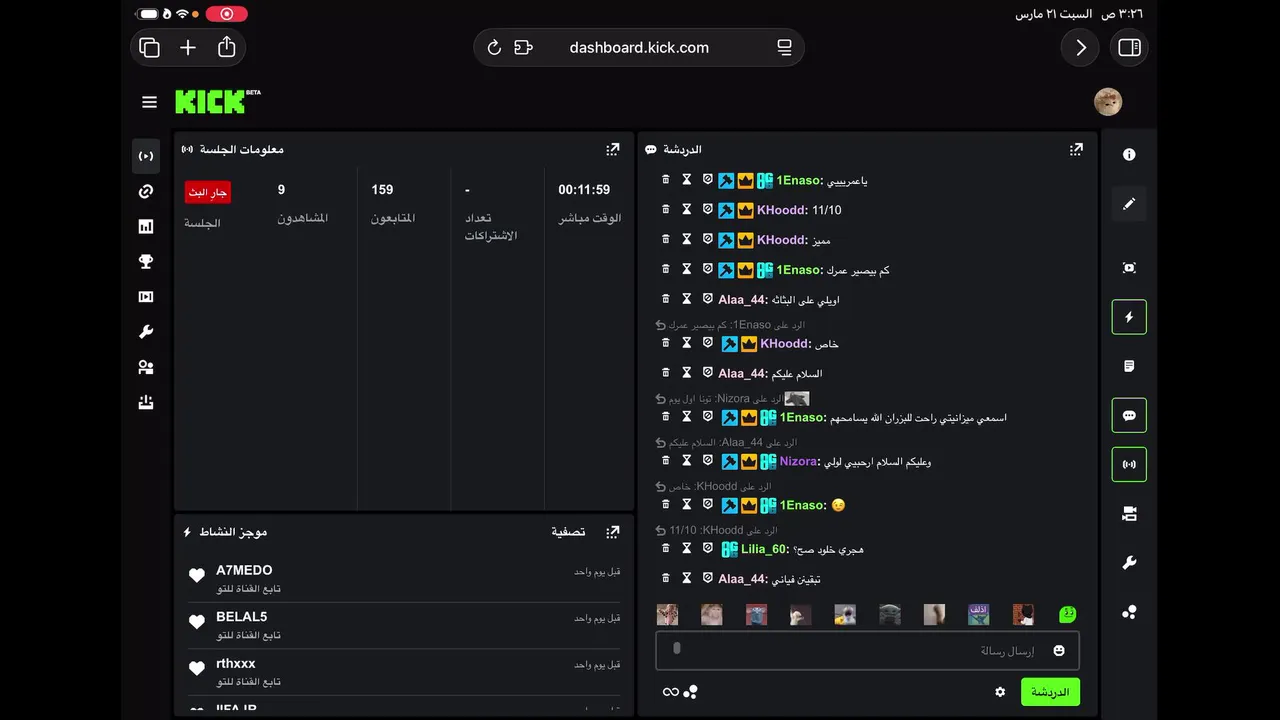
Task: Click username Lilia_60 in chat
Action: (x=765, y=549)
